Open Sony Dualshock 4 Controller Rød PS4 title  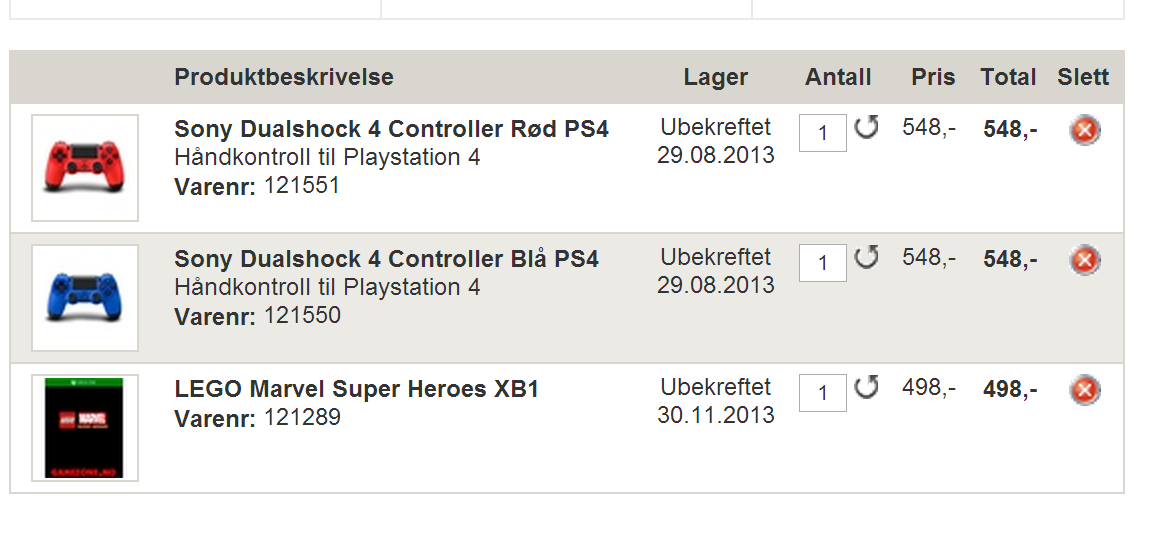(392, 129)
